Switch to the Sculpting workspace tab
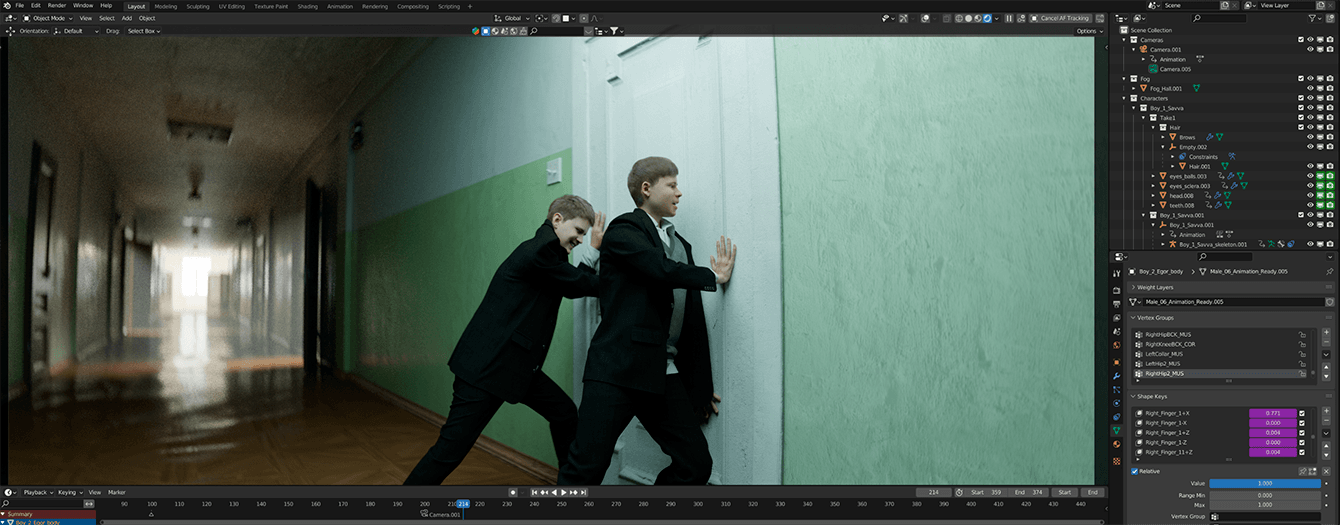The width and height of the screenshot is (1340, 525). coord(198,6)
